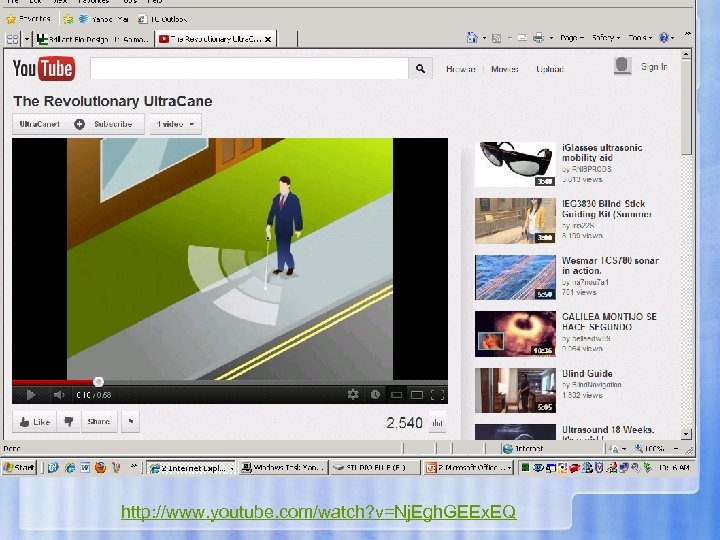Like the video with thumbs up

(34, 422)
